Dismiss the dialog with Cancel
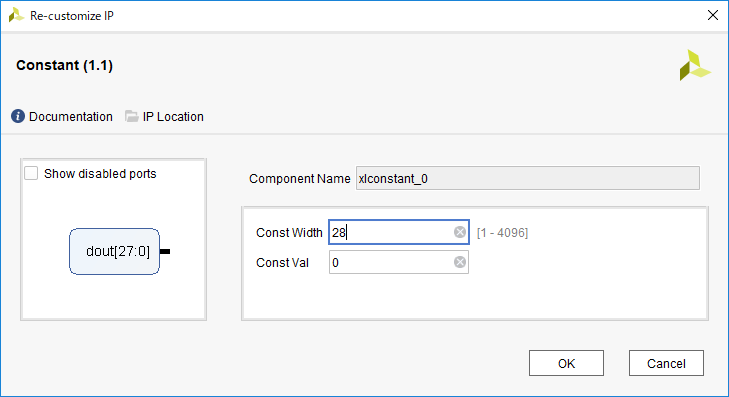 [x=666, y=363]
